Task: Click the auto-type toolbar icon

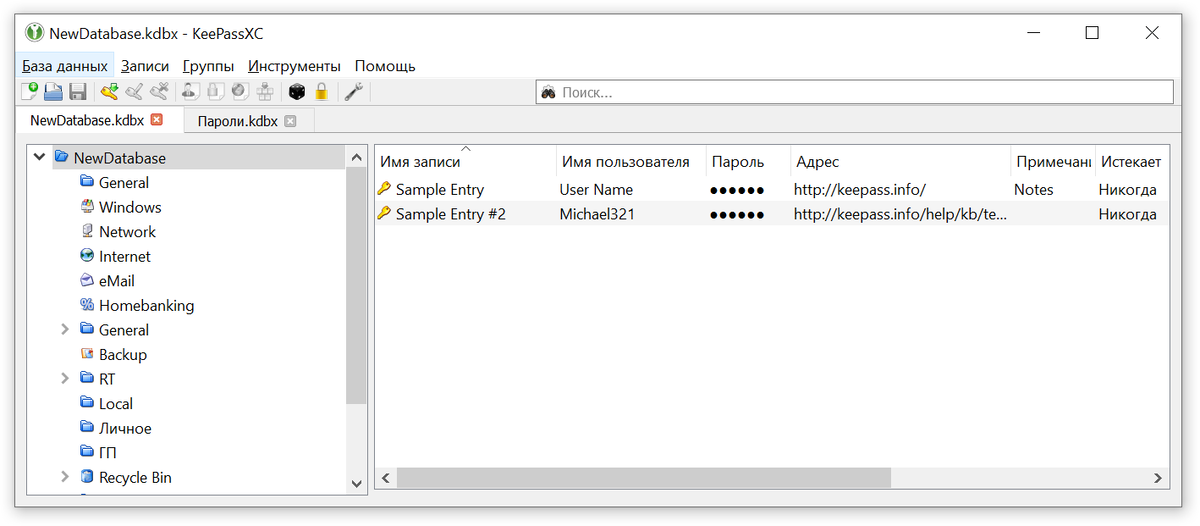Action: (x=265, y=92)
